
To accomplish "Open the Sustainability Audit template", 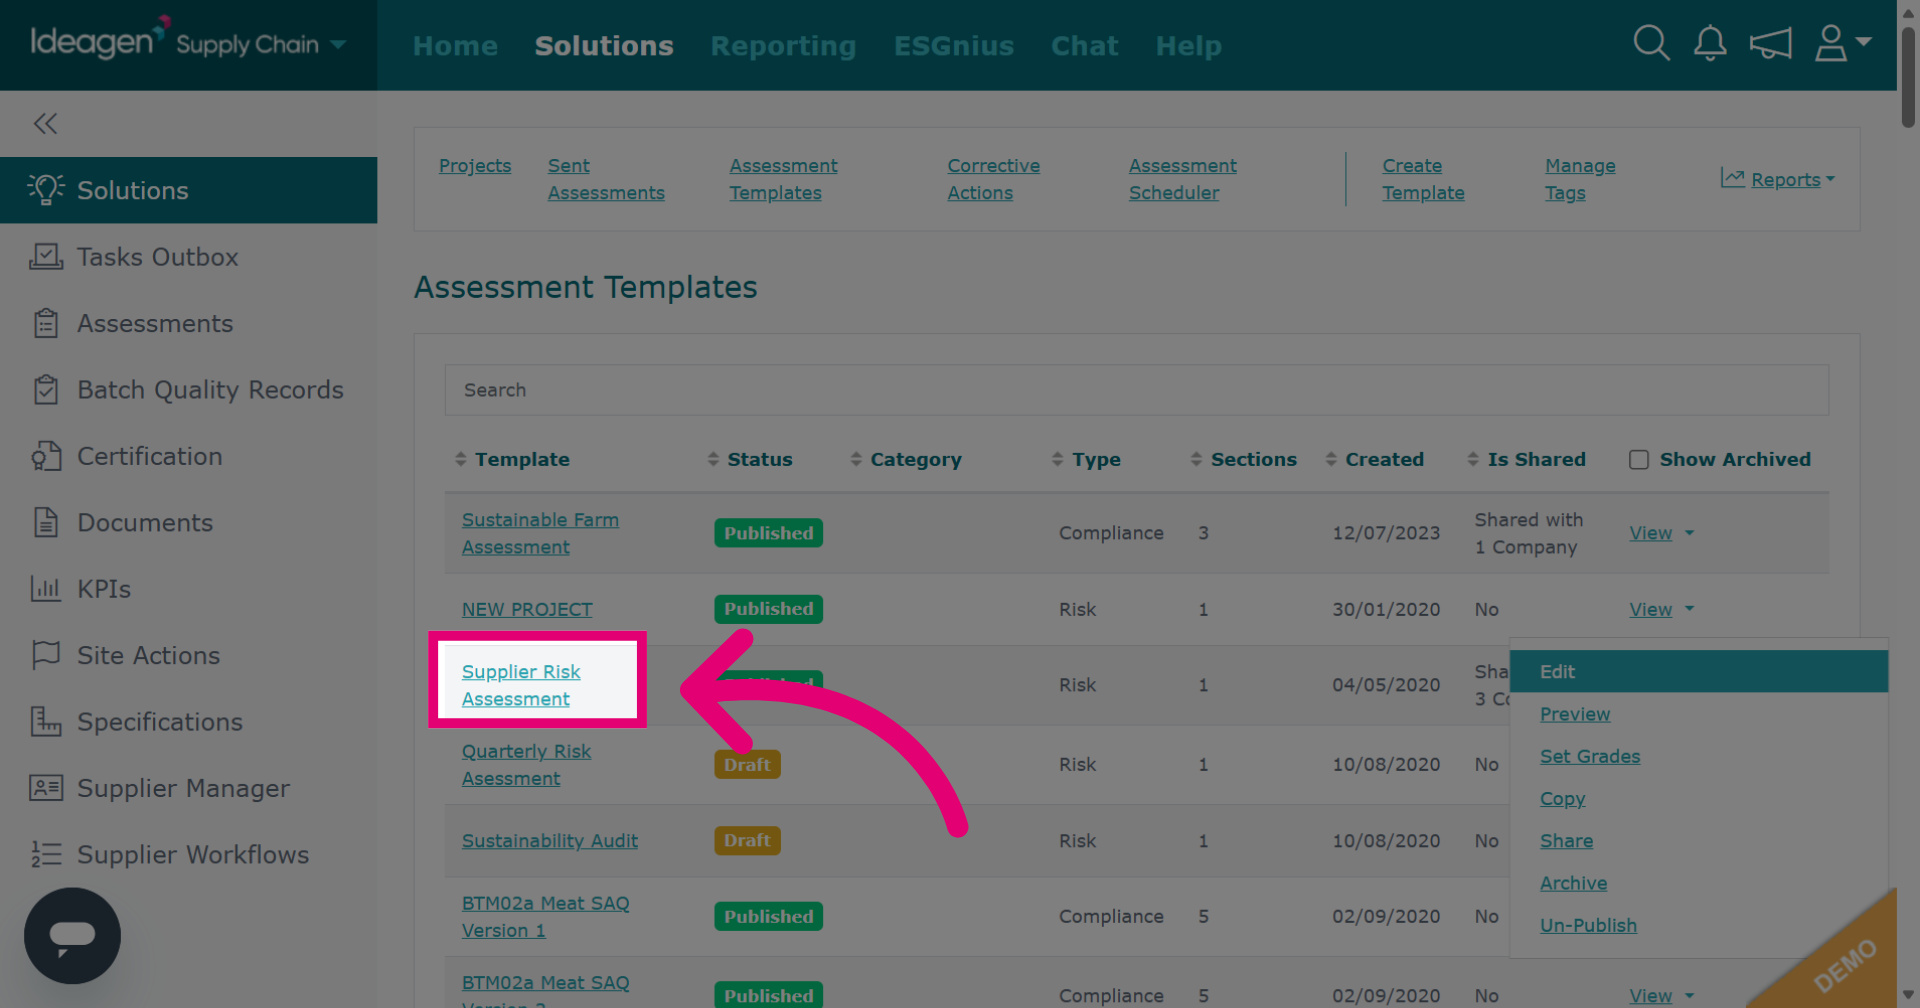I will point(549,841).
